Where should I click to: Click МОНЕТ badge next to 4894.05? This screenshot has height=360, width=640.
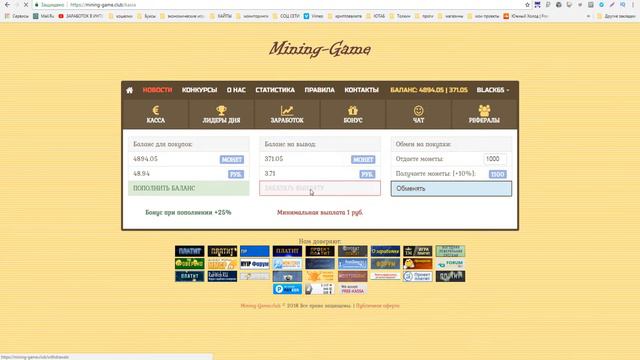231,160
